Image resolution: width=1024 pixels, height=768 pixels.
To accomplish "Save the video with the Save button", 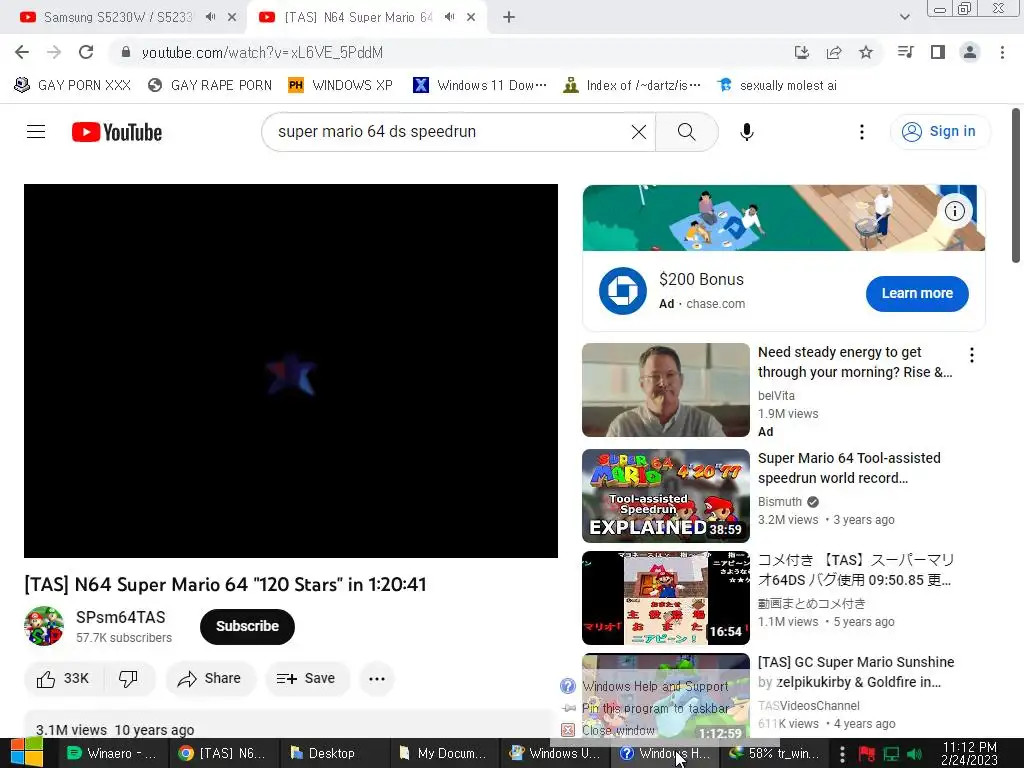I will (x=307, y=679).
